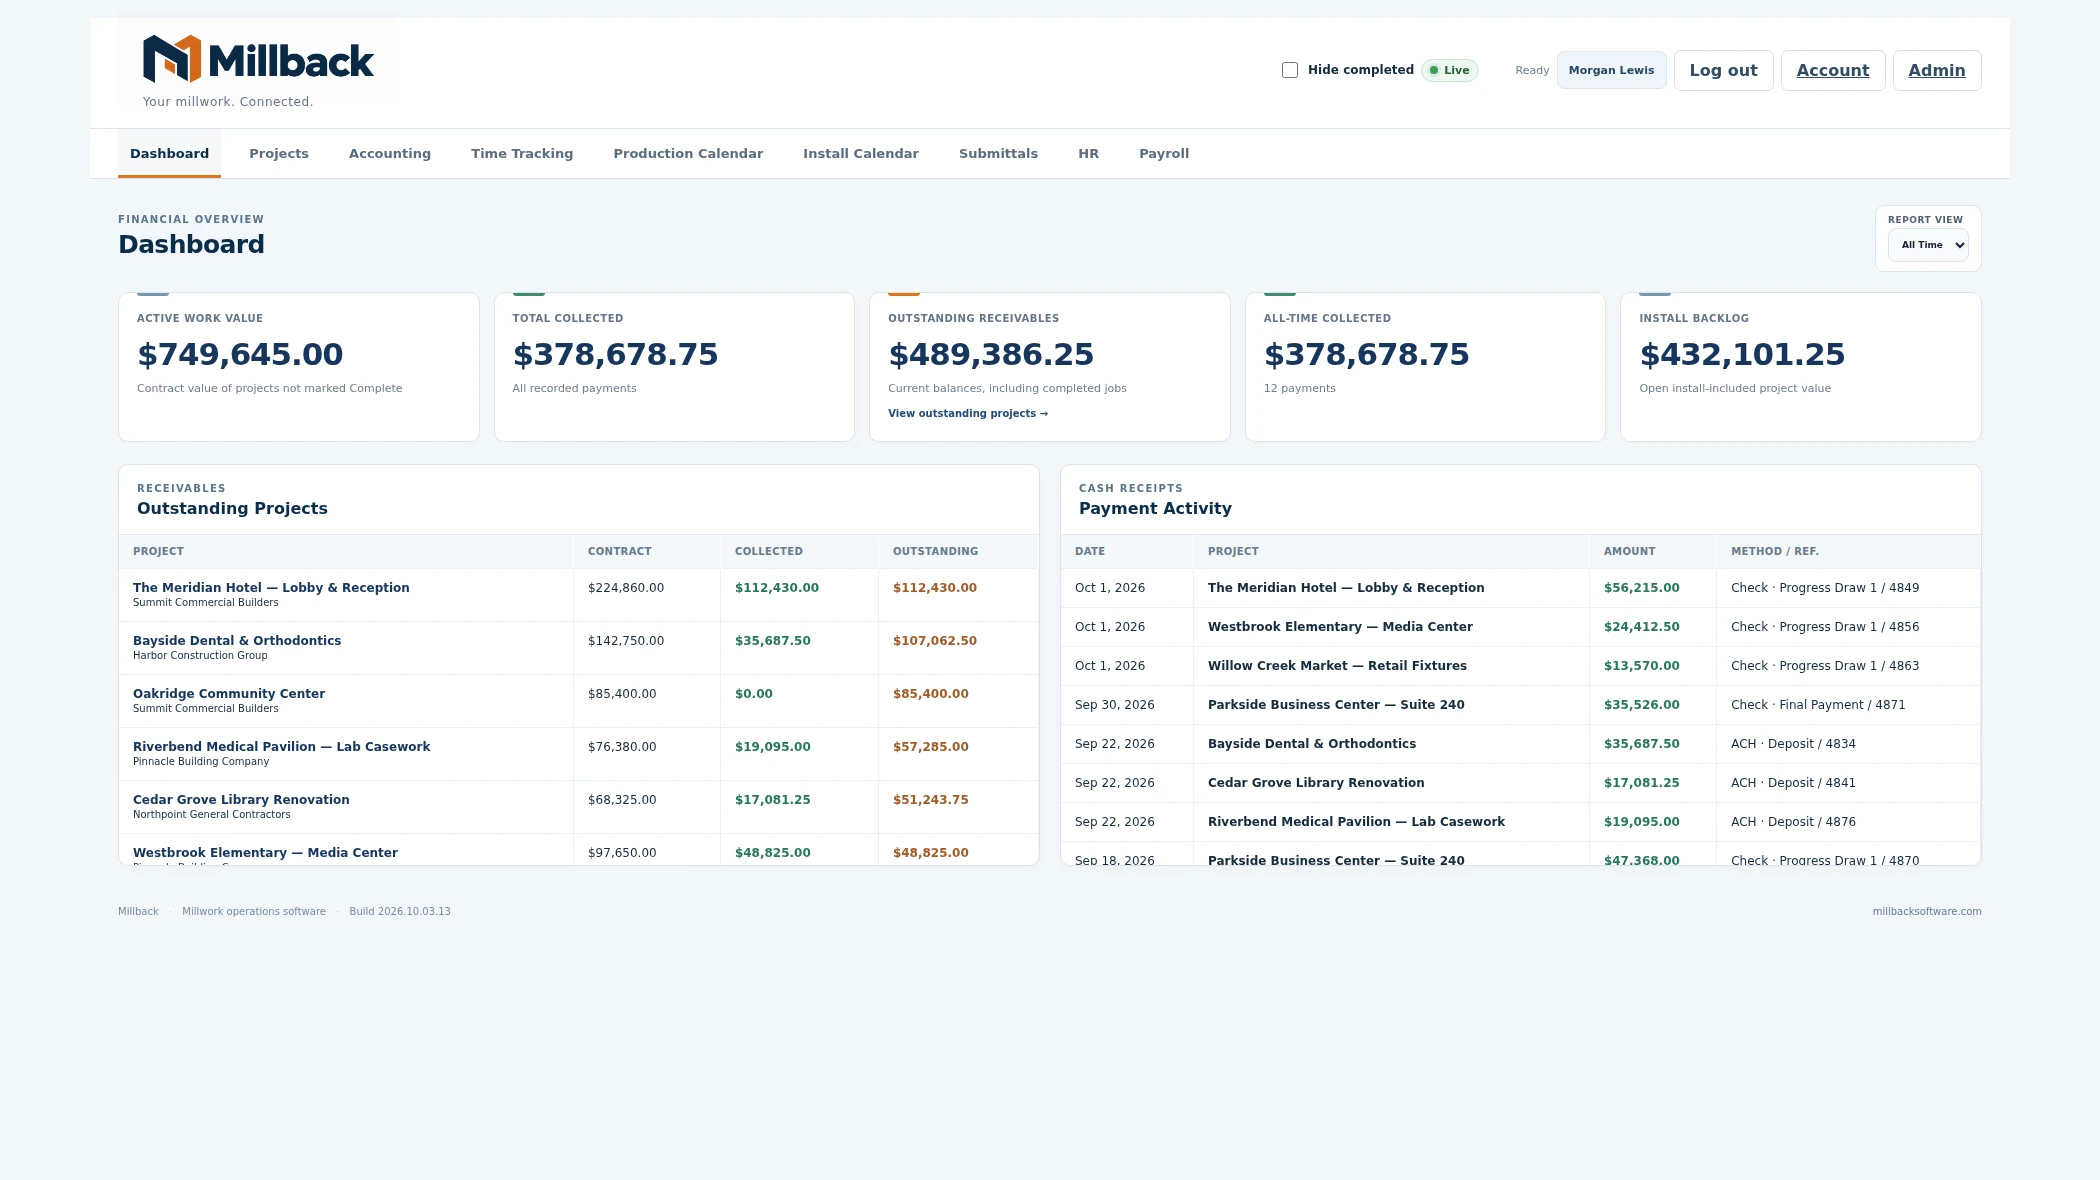Open Parkside Business Center Sep 30 payment
The height and width of the screenshot is (1180, 2100).
pos(1520,705)
